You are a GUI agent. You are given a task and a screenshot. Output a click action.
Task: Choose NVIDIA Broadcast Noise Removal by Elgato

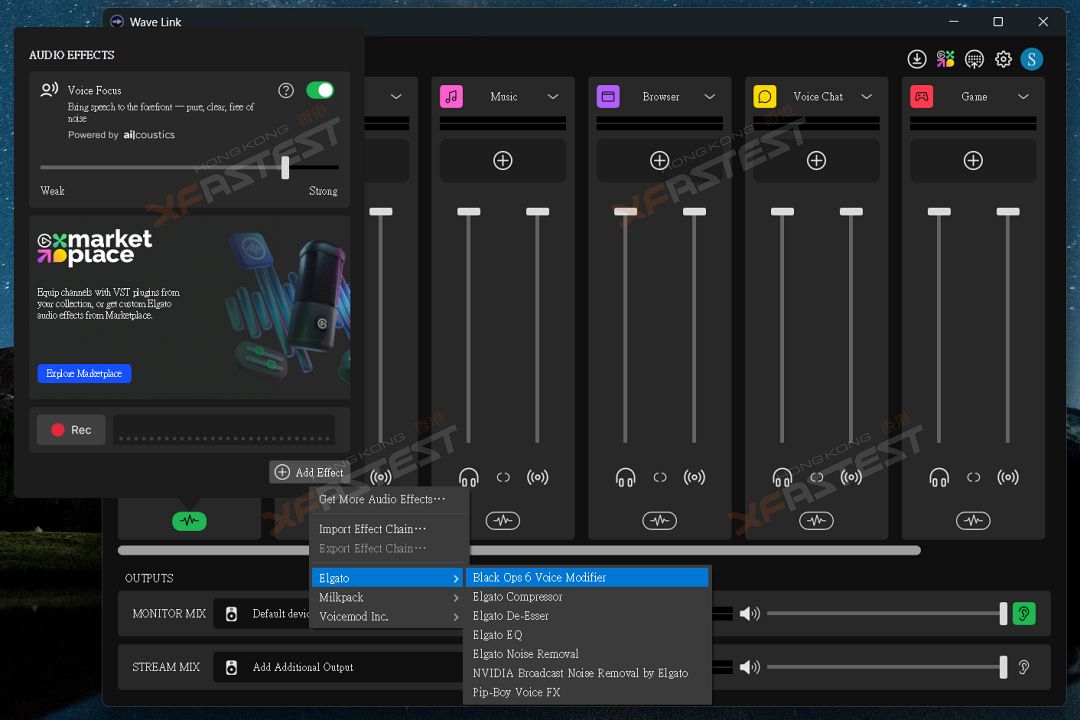[587, 673]
